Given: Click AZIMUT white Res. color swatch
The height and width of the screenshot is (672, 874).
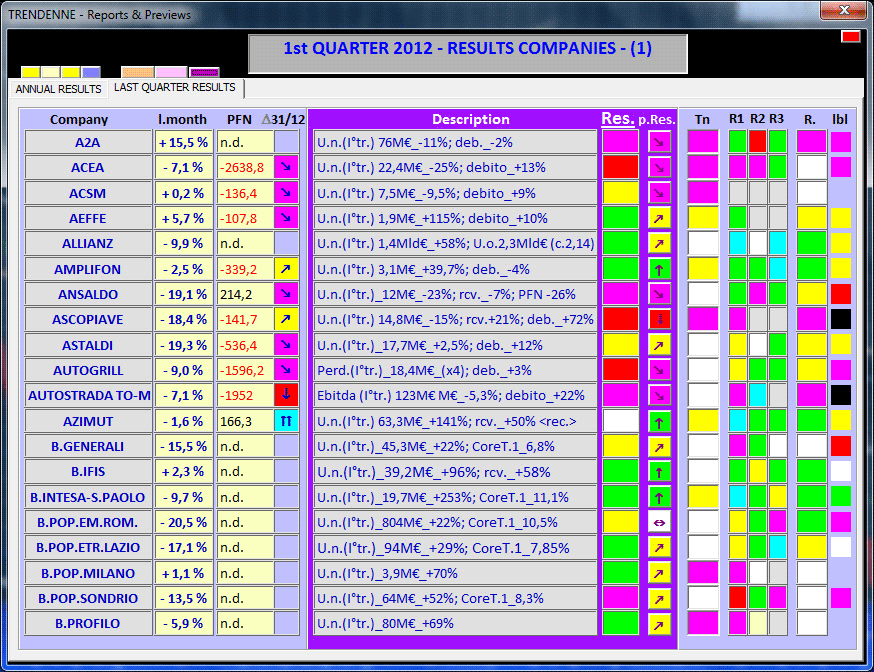Looking at the screenshot, I should click(620, 421).
